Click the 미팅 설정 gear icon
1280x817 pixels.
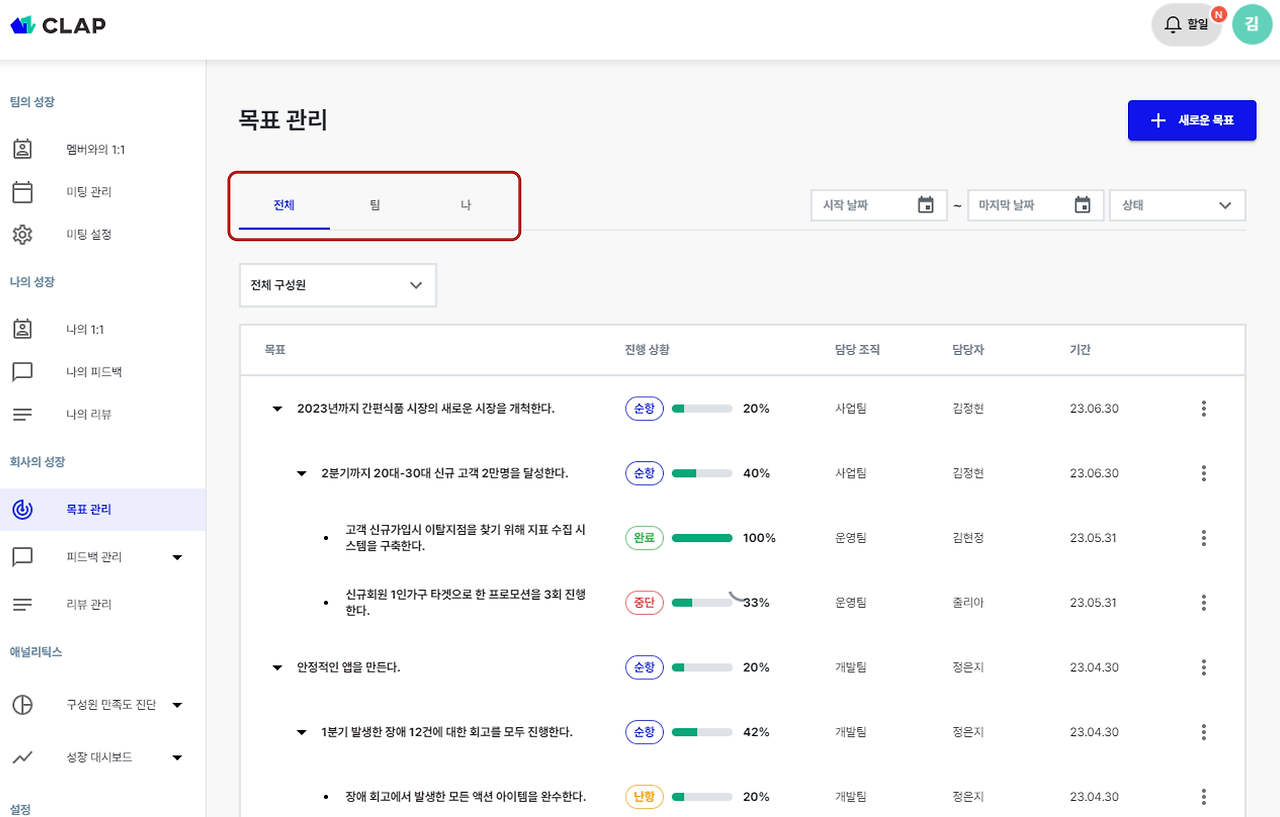pos(22,235)
